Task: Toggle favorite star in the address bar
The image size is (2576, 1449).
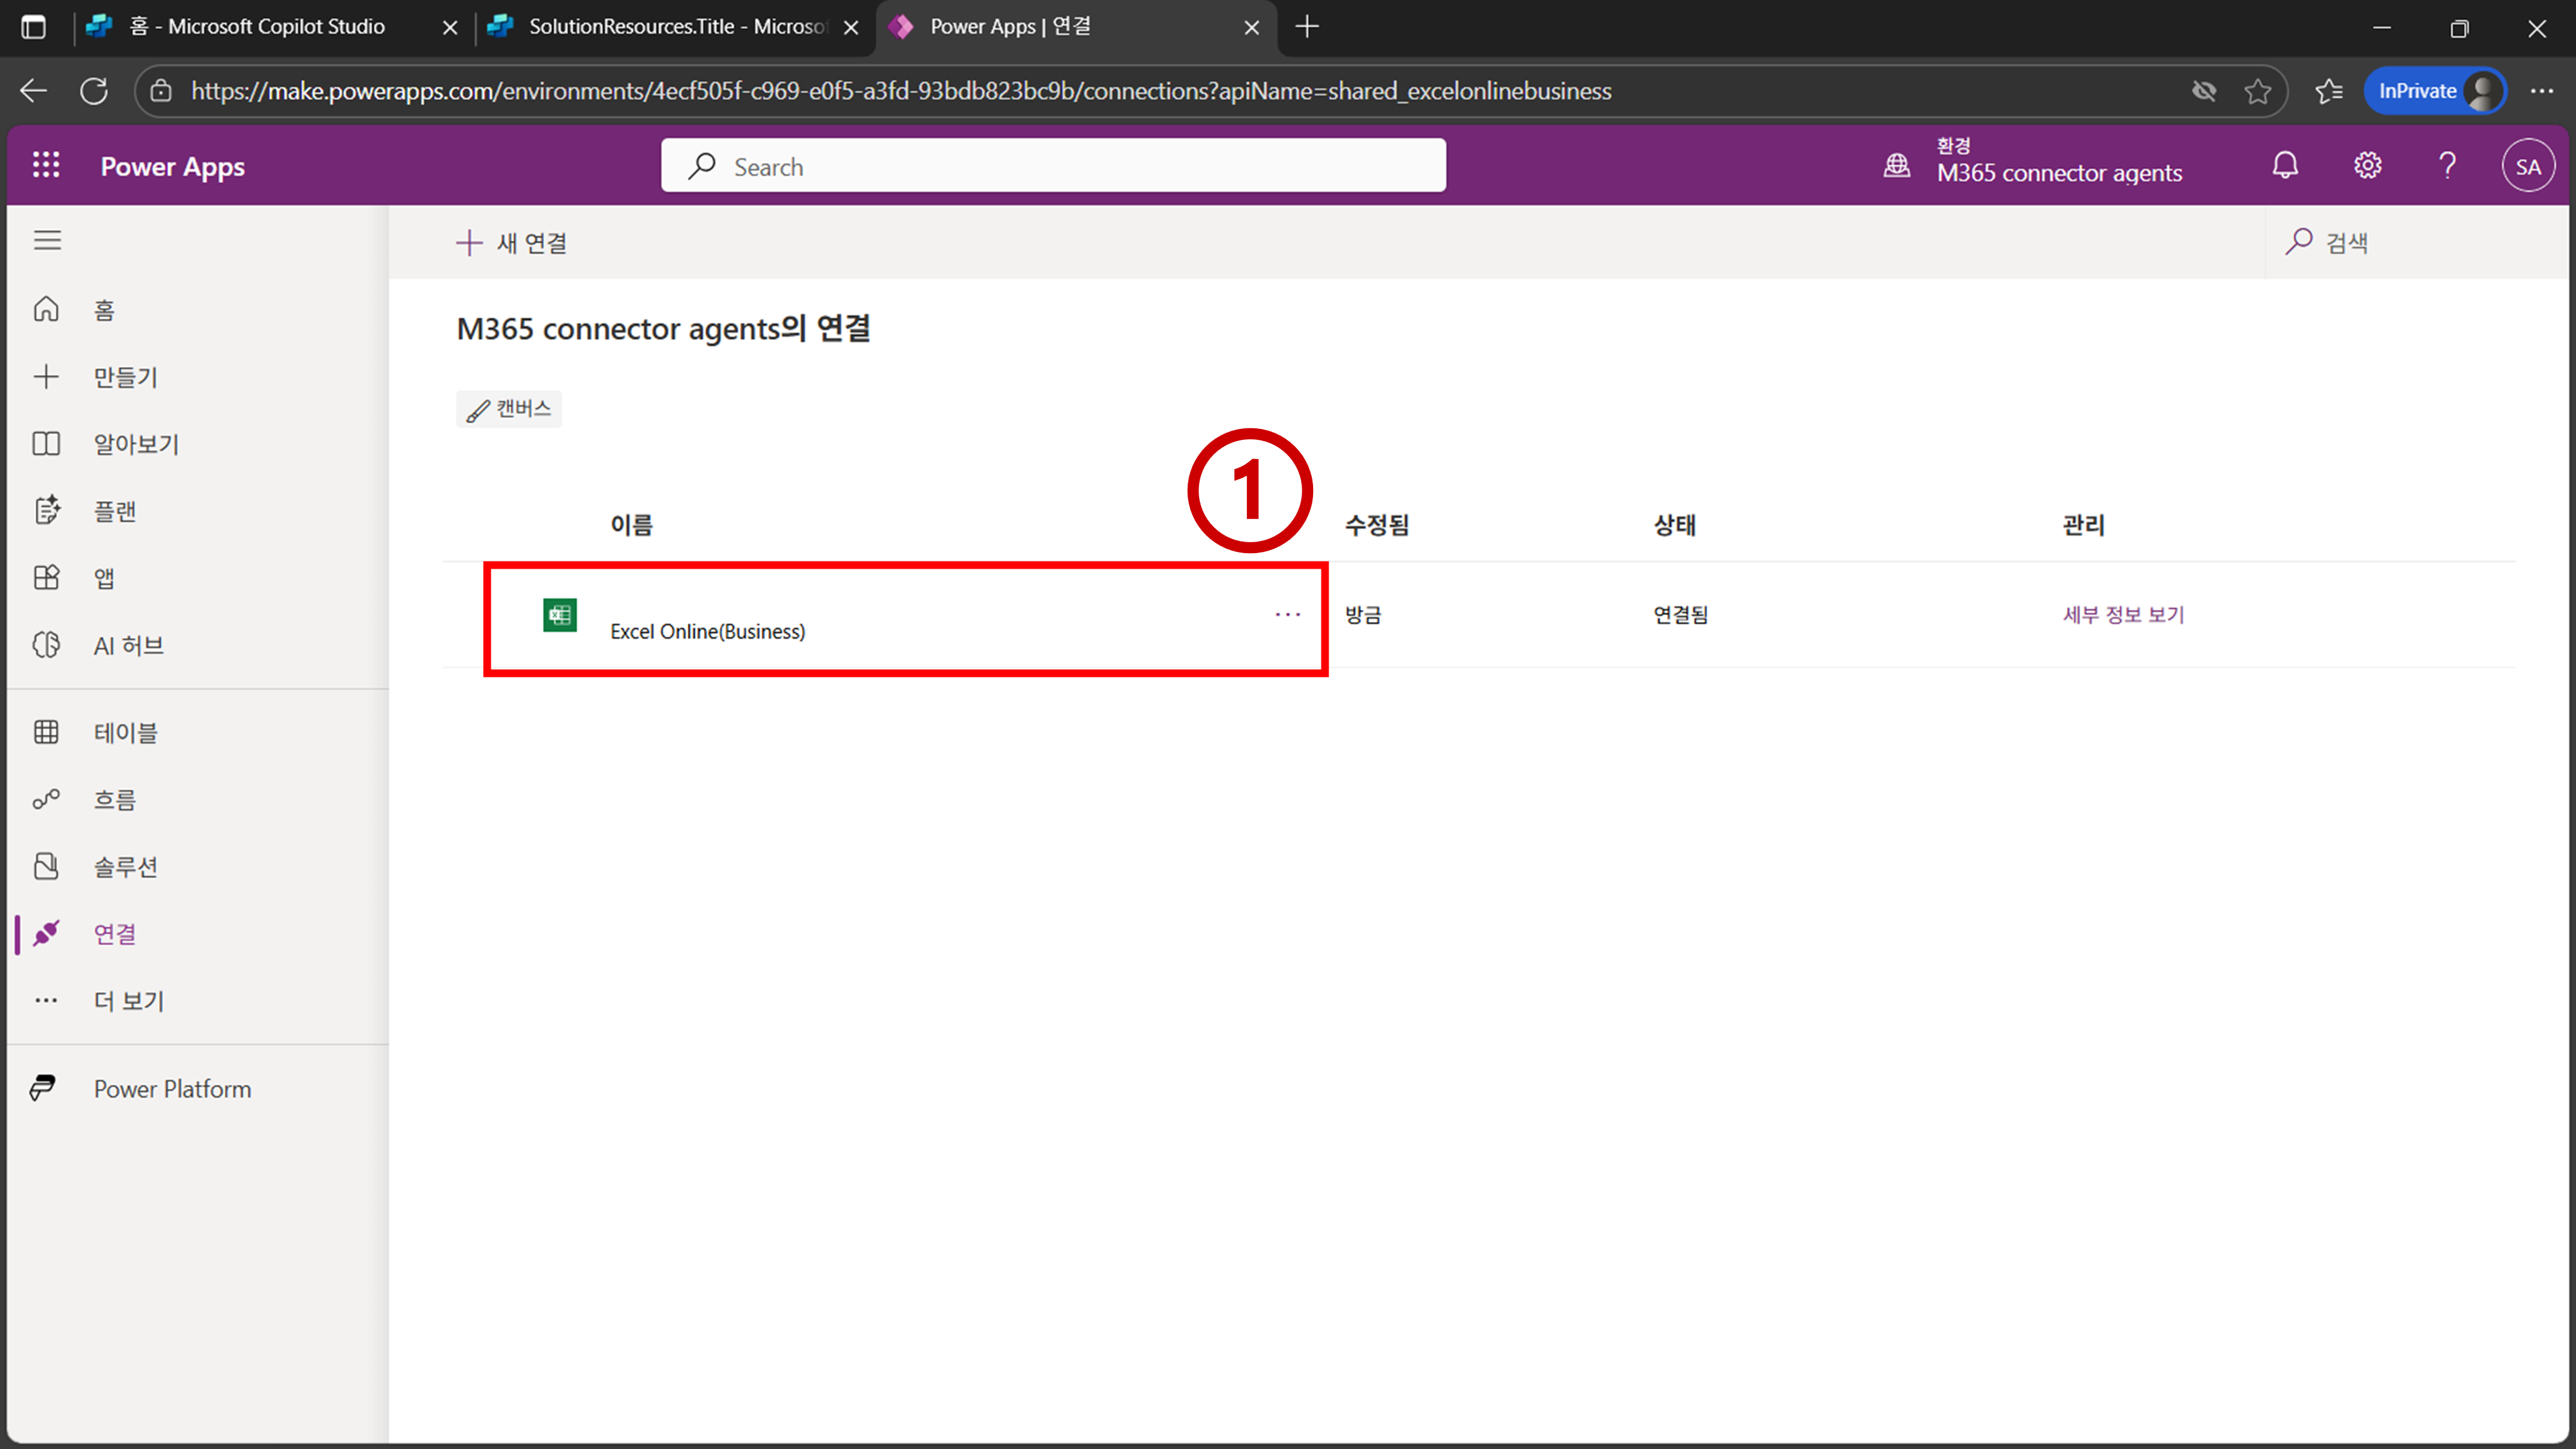Action: click(x=2257, y=91)
